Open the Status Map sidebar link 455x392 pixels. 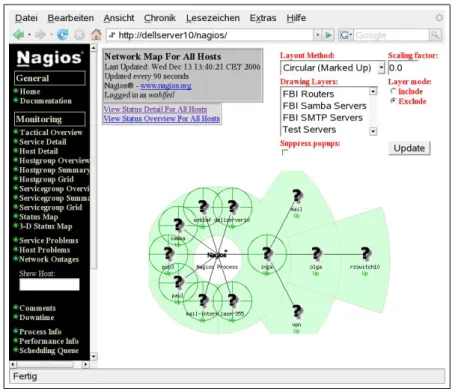[39, 217]
